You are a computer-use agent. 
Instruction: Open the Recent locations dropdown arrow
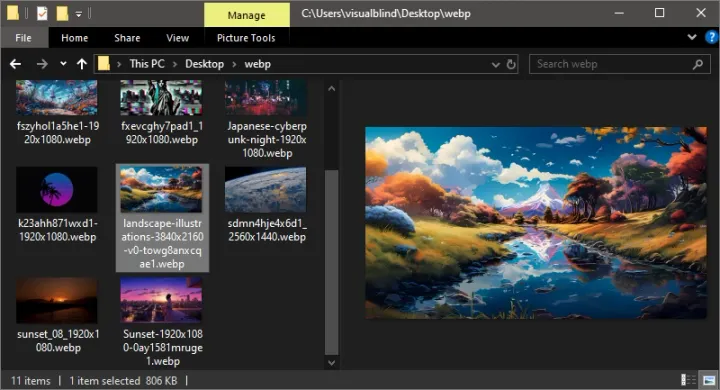pos(63,64)
